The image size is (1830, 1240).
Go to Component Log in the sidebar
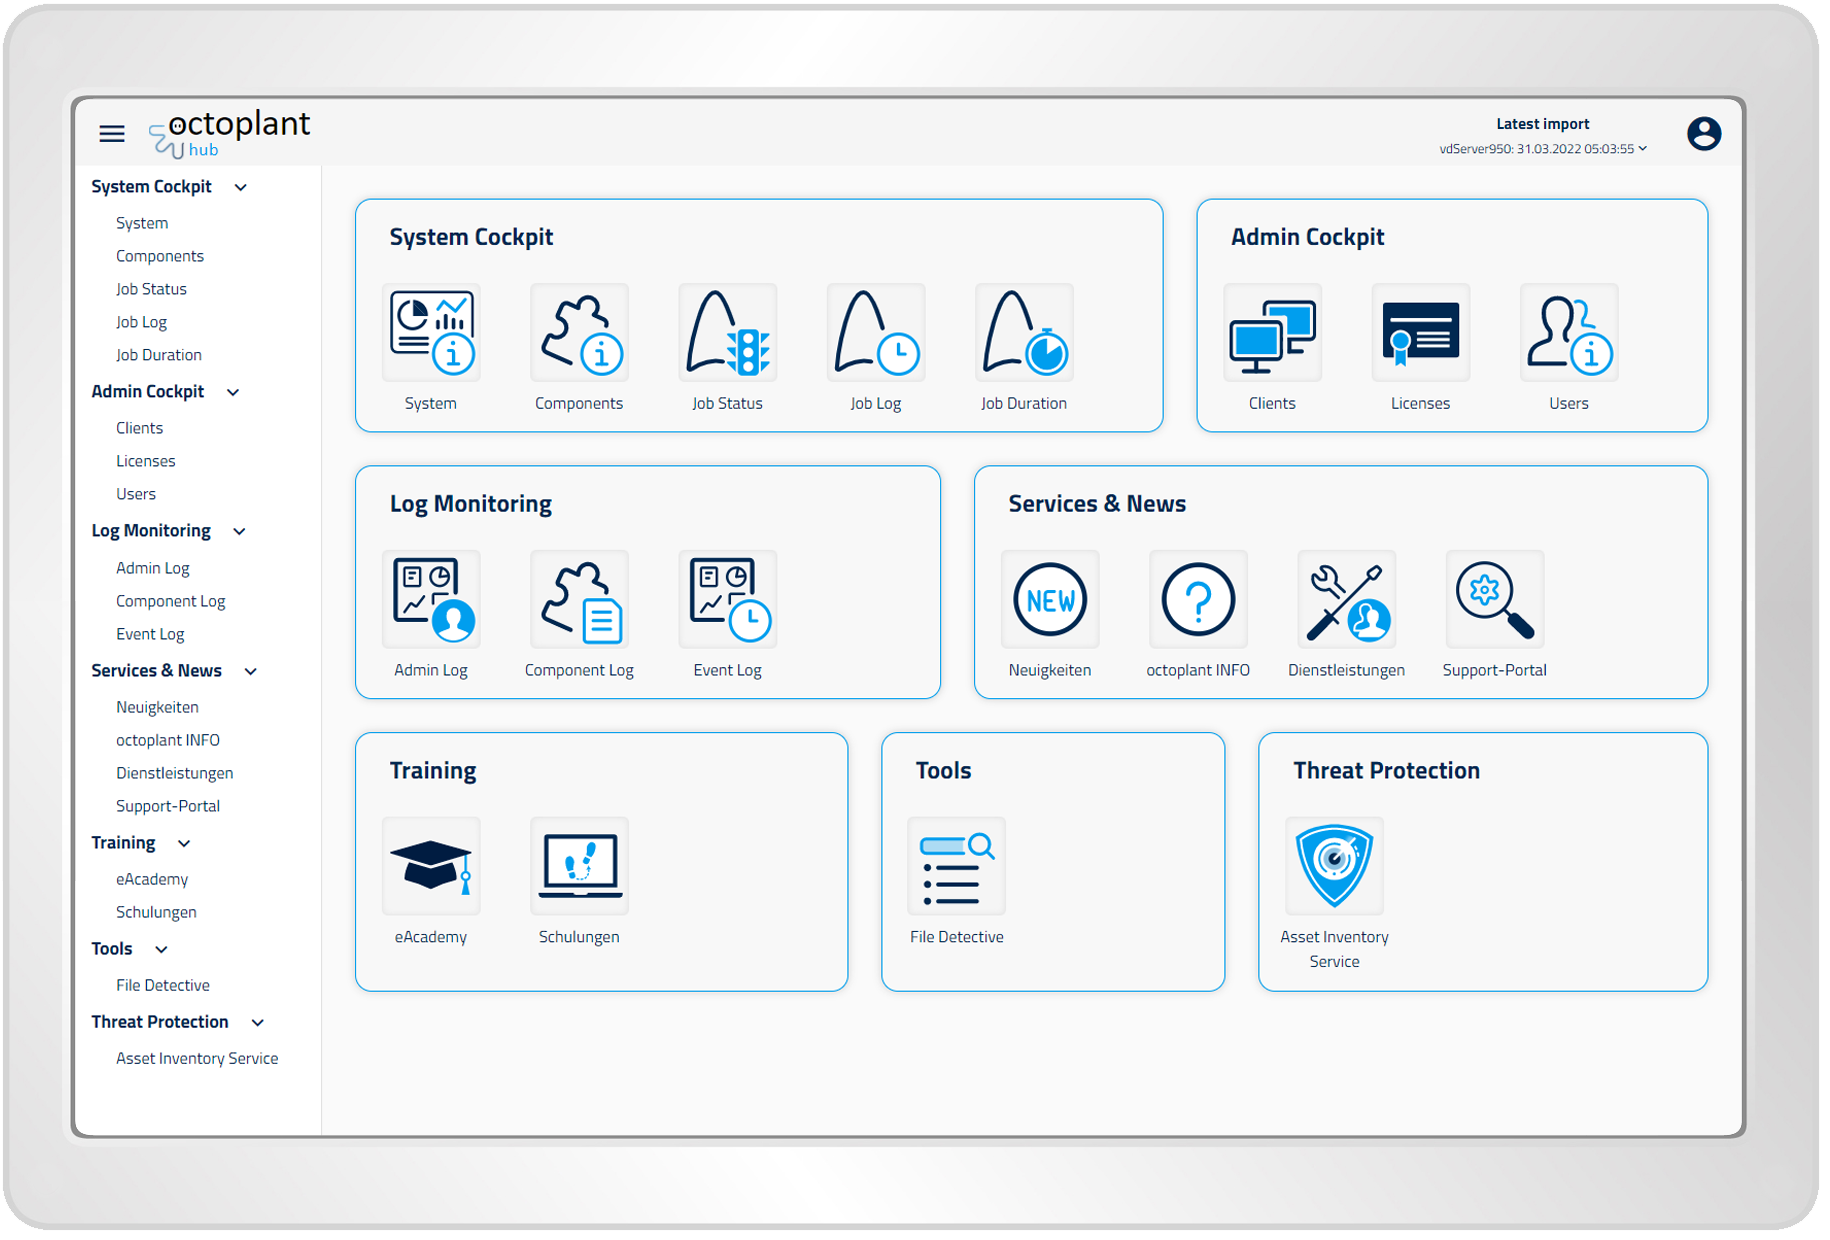click(171, 601)
